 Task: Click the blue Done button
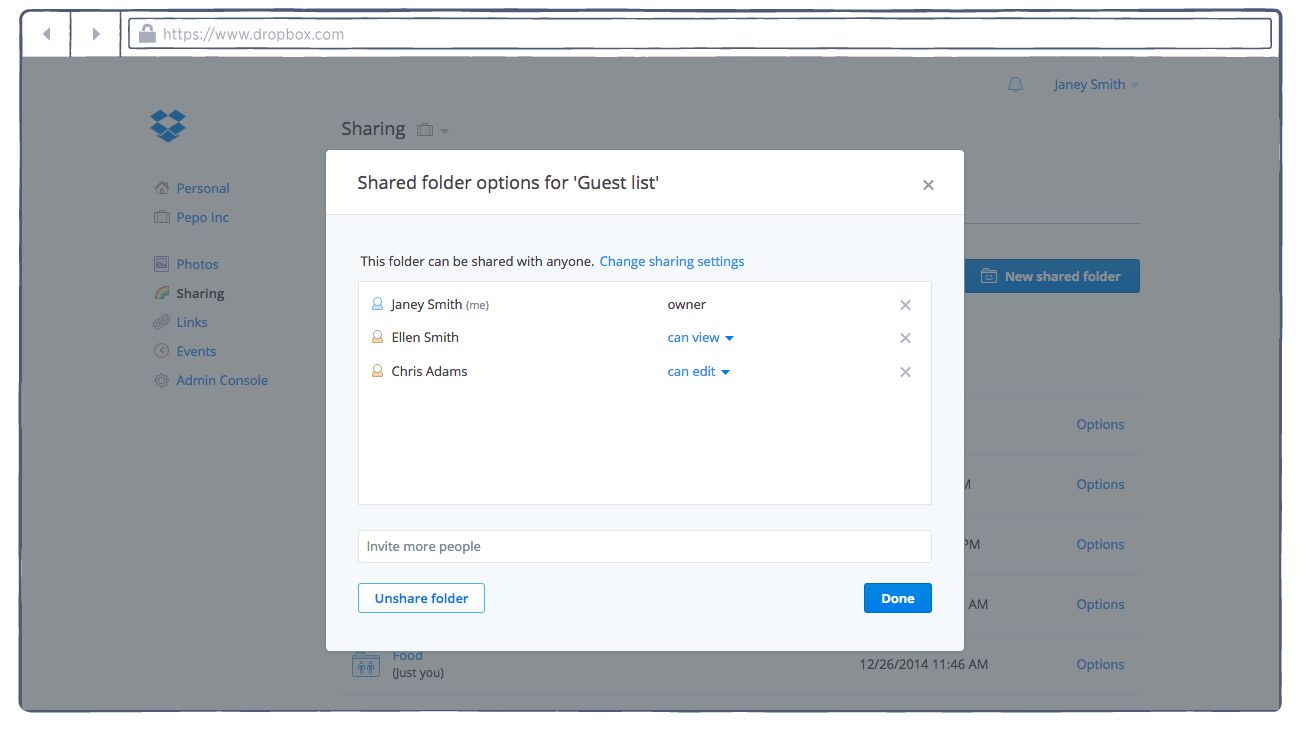(x=897, y=598)
